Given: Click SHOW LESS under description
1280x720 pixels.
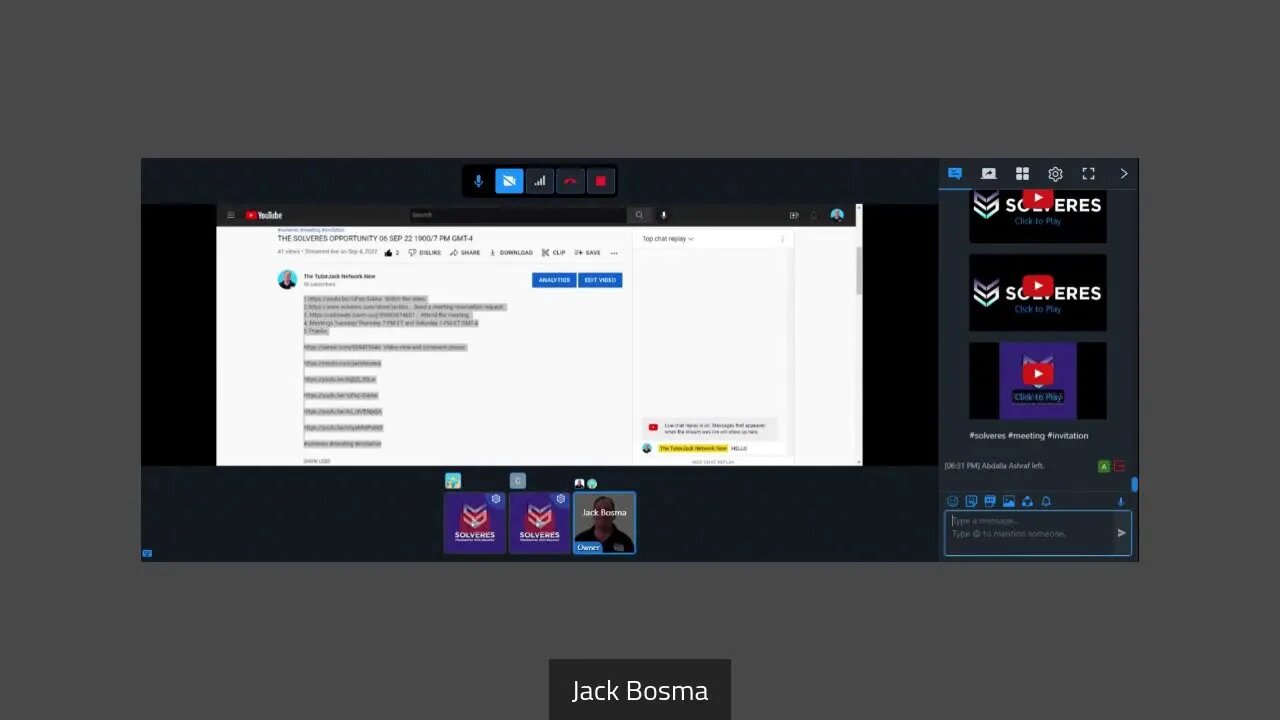Looking at the screenshot, I should click(x=317, y=461).
